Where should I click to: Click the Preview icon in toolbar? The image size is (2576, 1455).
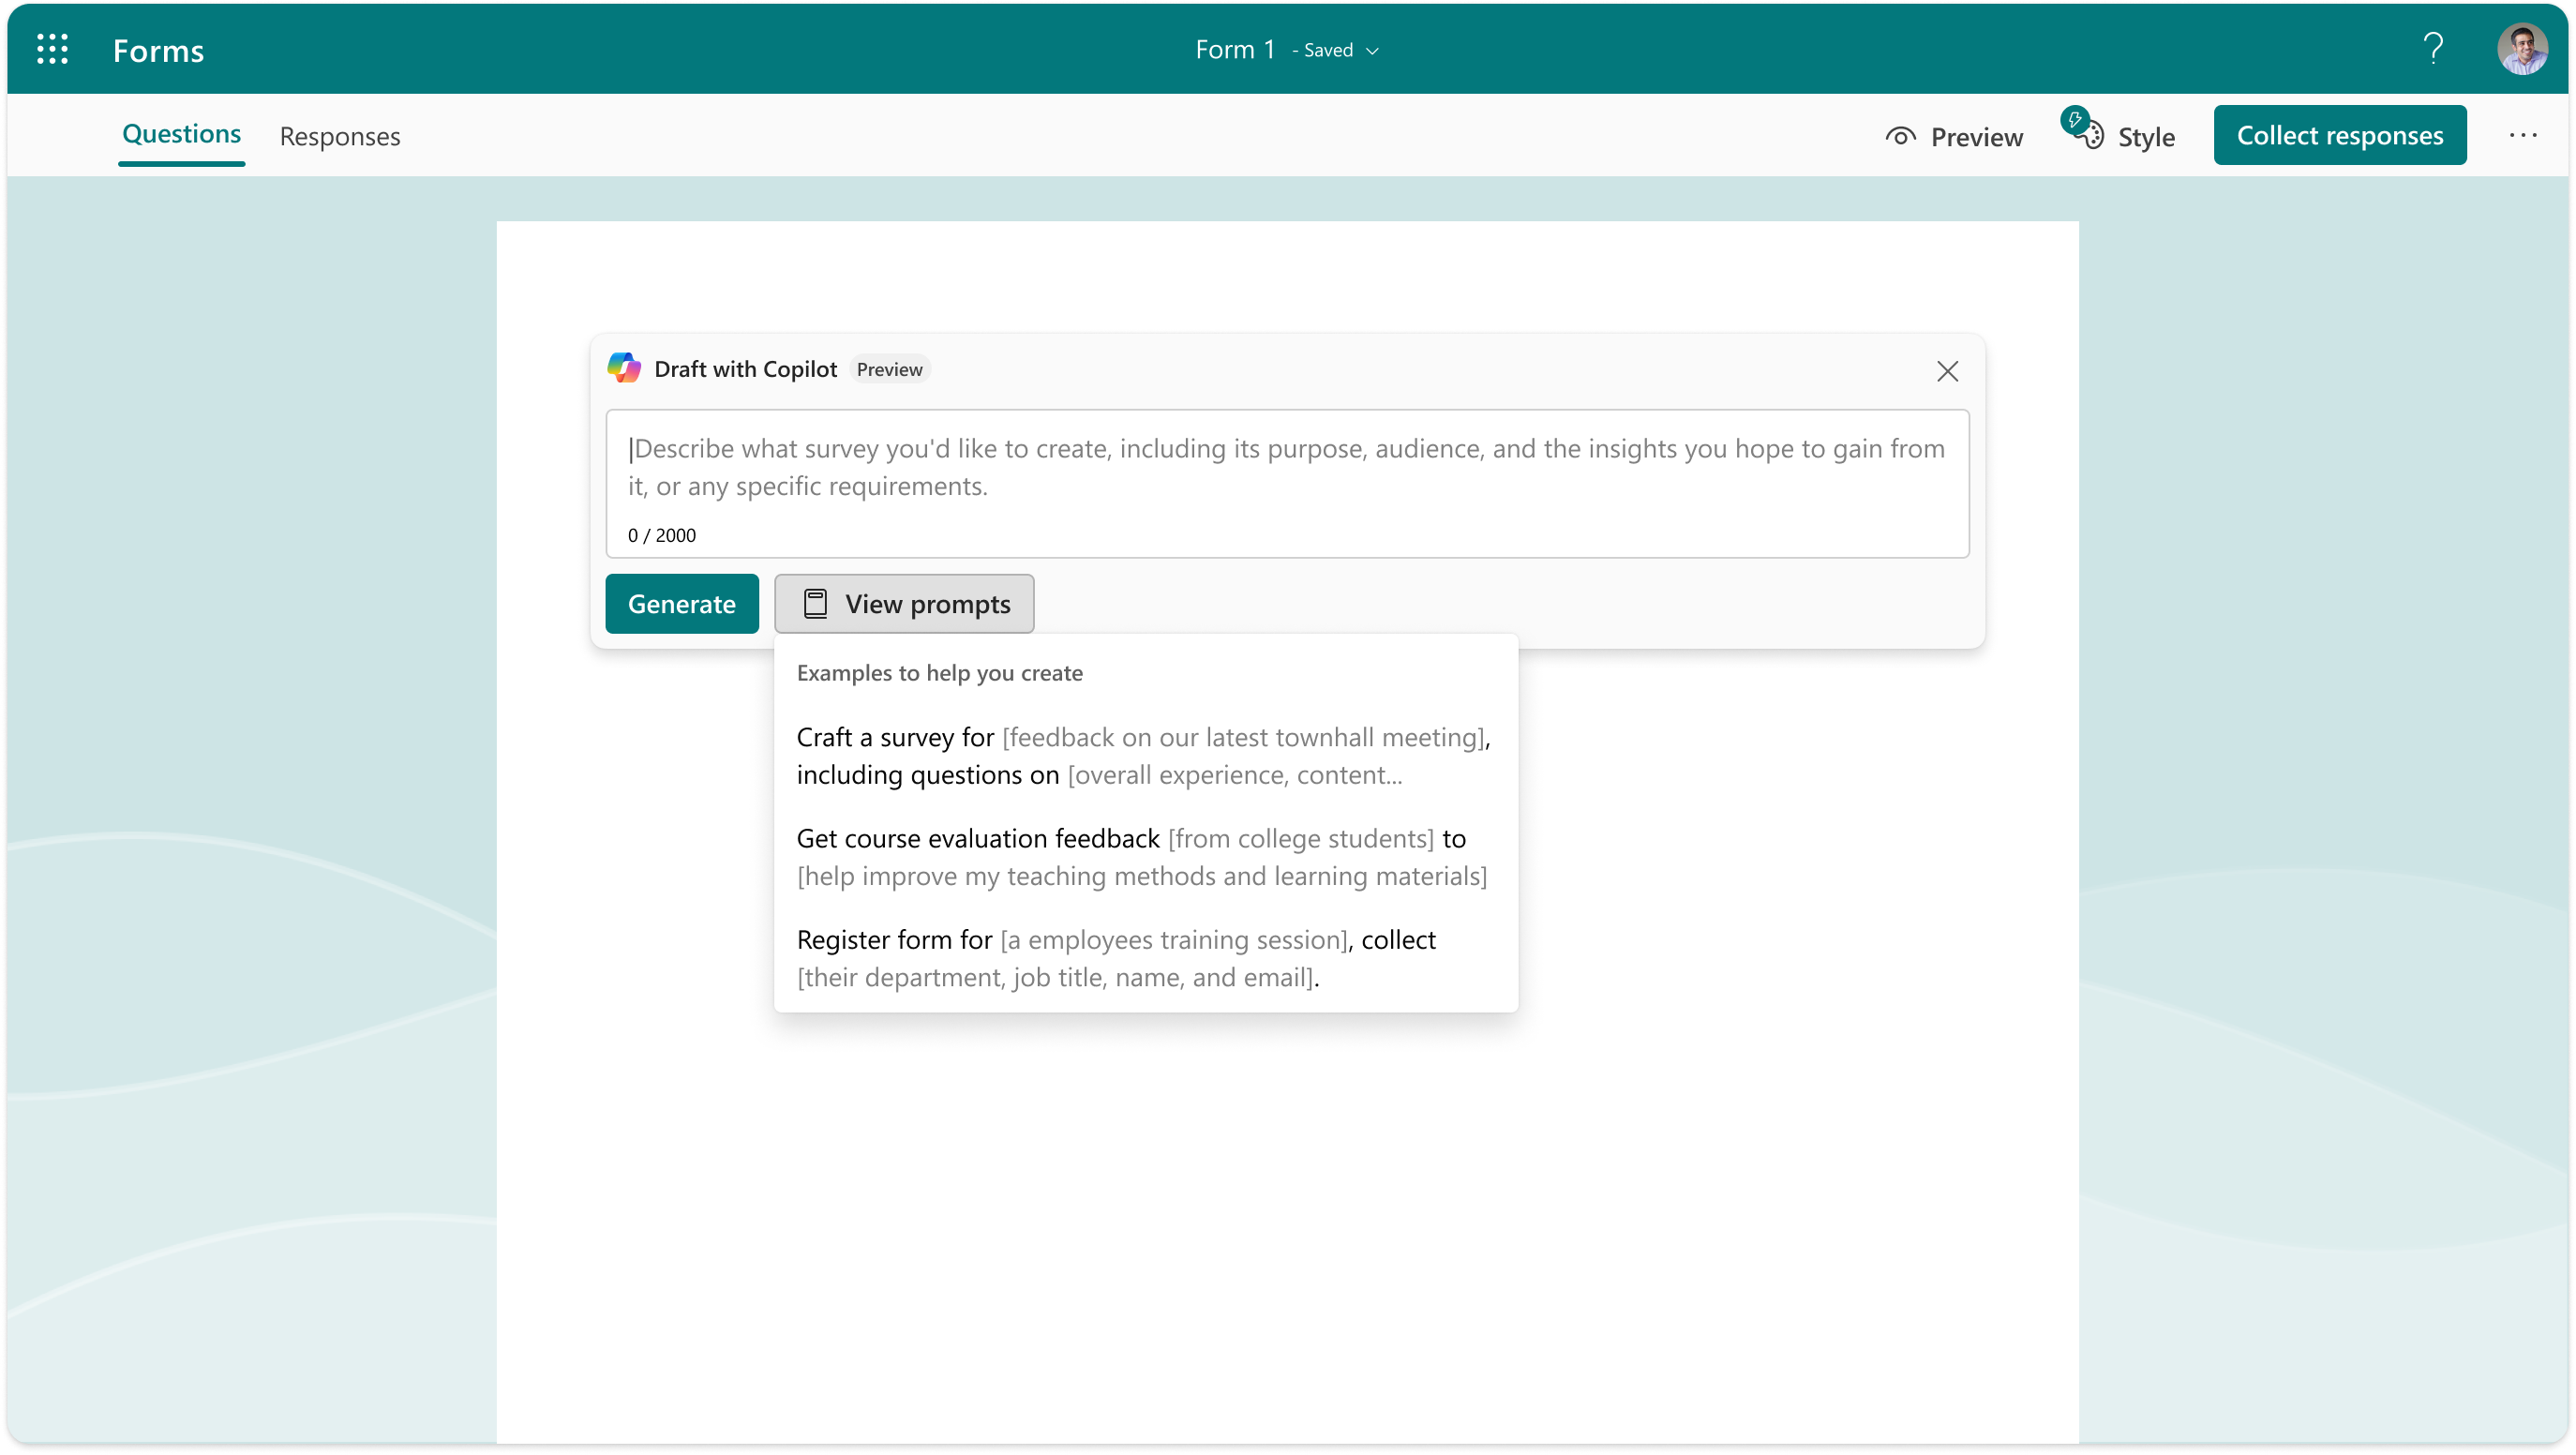pos(1902,134)
